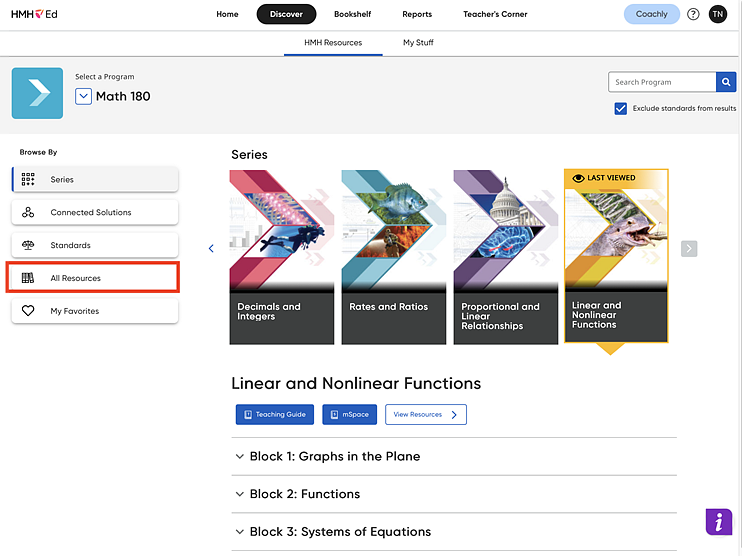Click the All Resources books icon
The width and height of the screenshot is (742, 556).
[28, 278]
